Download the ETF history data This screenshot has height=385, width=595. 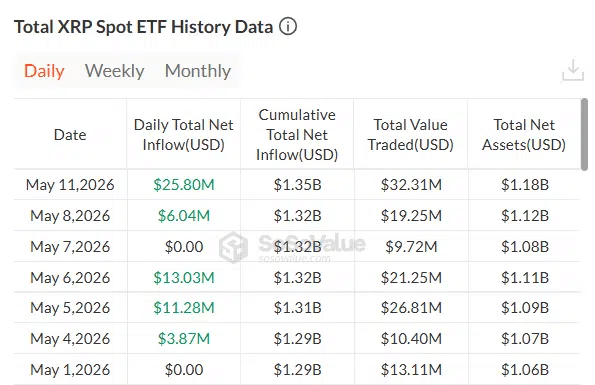(573, 70)
